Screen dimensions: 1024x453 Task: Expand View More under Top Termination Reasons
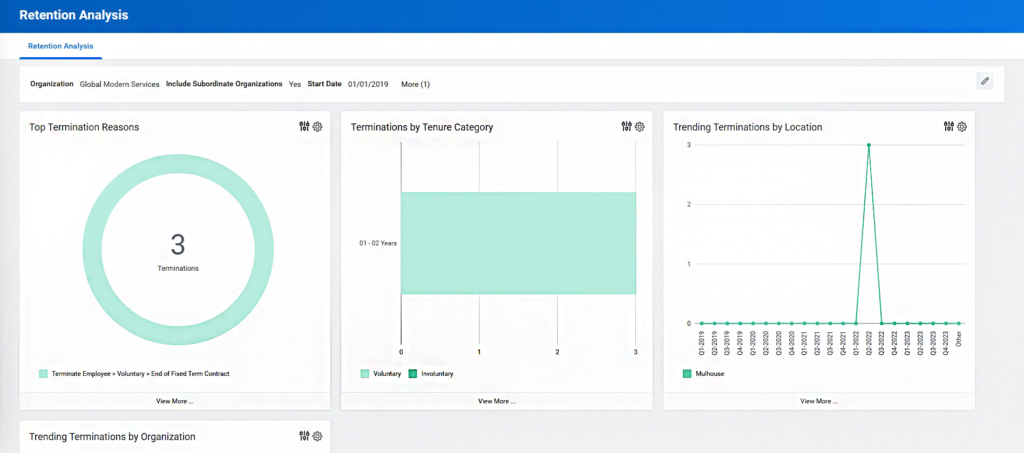[x=174, y=401]
